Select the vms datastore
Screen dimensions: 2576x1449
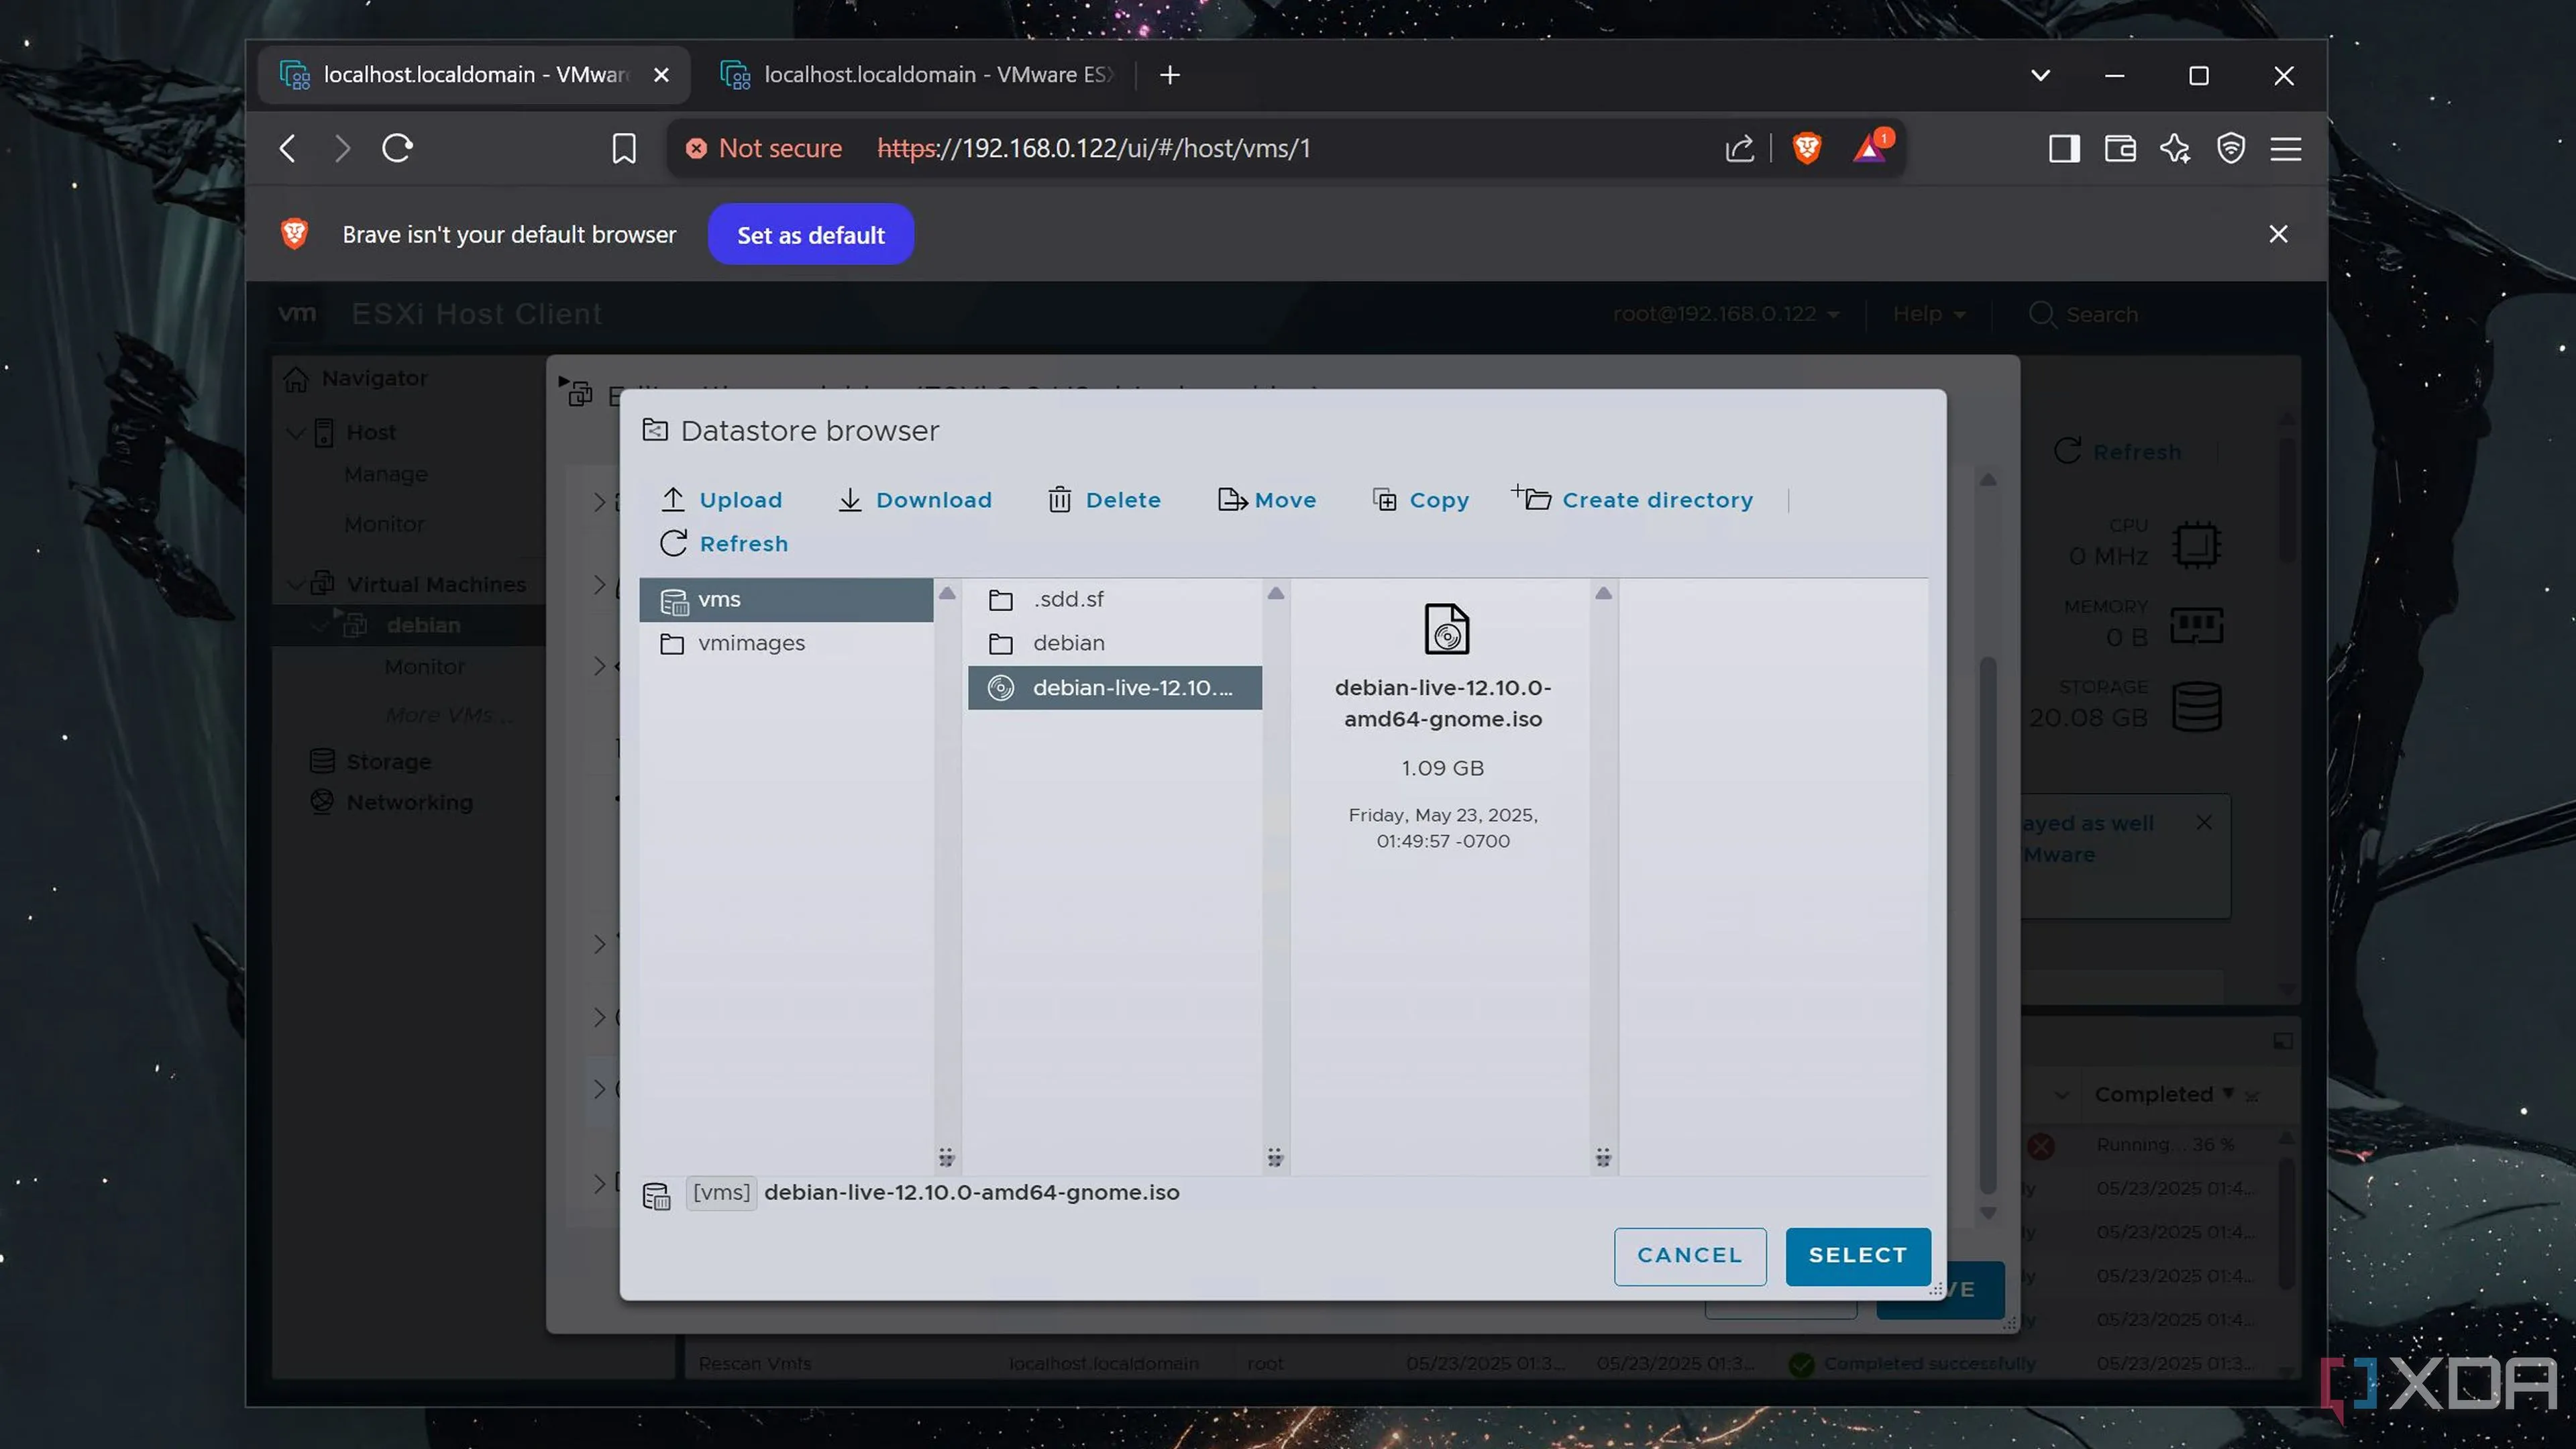click(x=786, y=600)
